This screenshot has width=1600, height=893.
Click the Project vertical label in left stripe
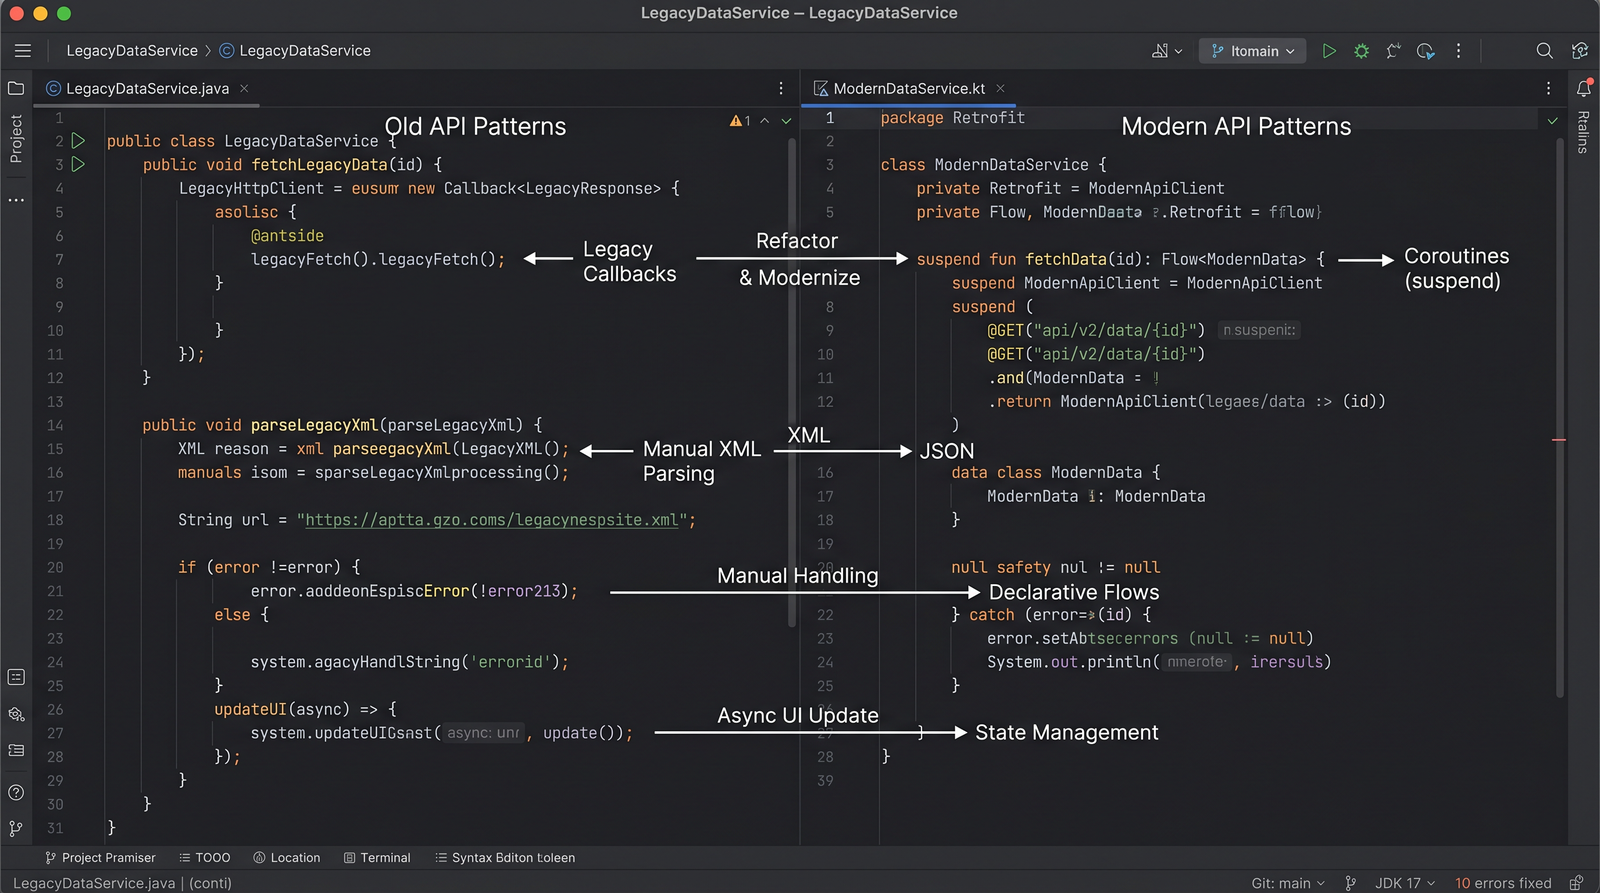16,138
